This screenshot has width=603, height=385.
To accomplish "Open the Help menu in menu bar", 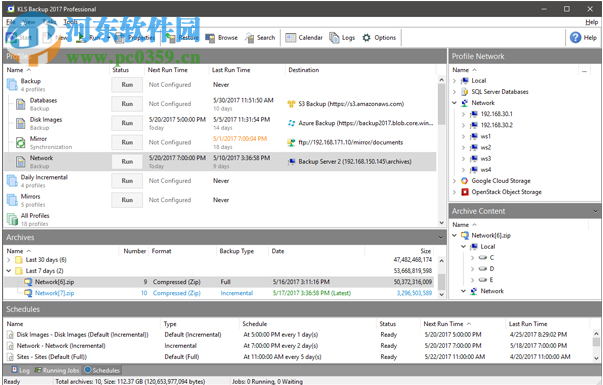I will click(x=591, y=22).
